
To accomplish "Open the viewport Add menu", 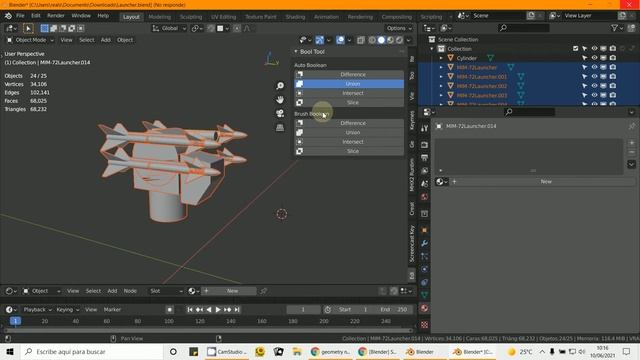I will pyautogui.click(x=106, y=40).
